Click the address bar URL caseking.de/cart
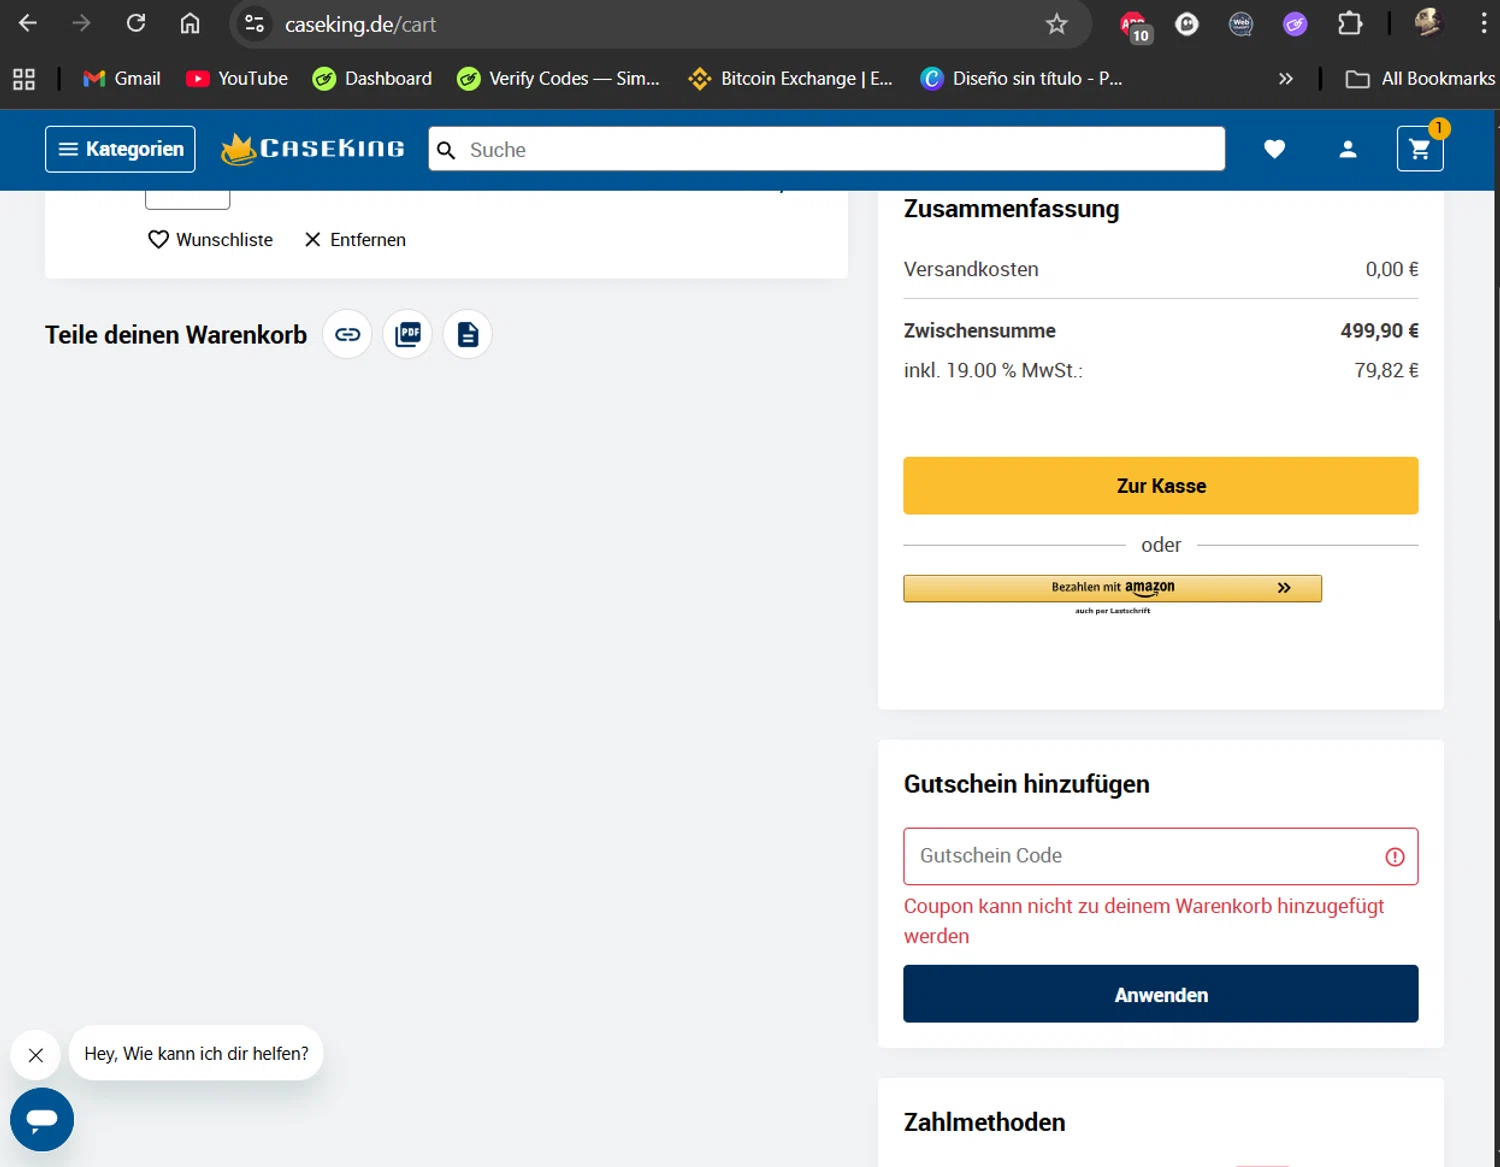This screenshot has height=1167, width=1500. click(x=360, y=24)
